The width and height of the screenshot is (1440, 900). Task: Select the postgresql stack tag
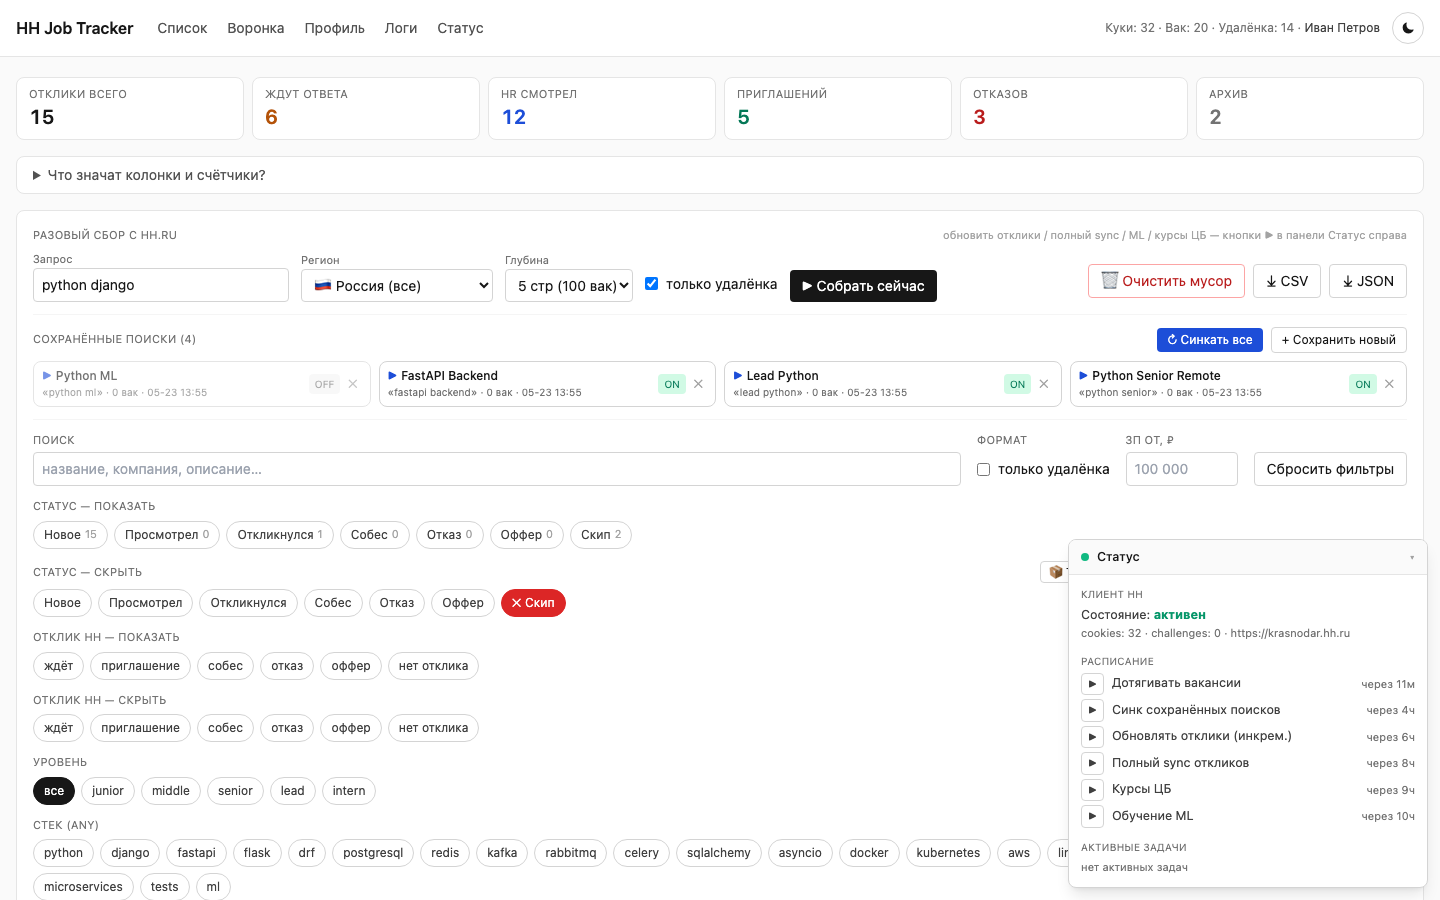(x=373, y=853)
